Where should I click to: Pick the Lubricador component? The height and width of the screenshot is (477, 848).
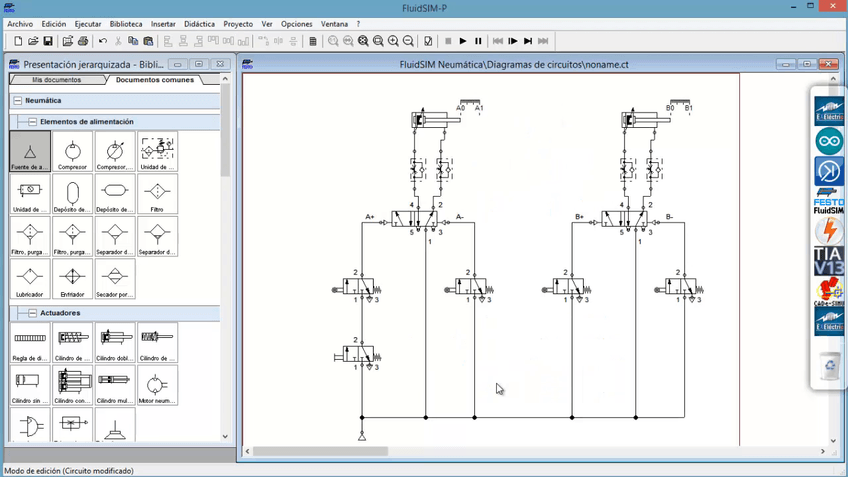(30, 279)
